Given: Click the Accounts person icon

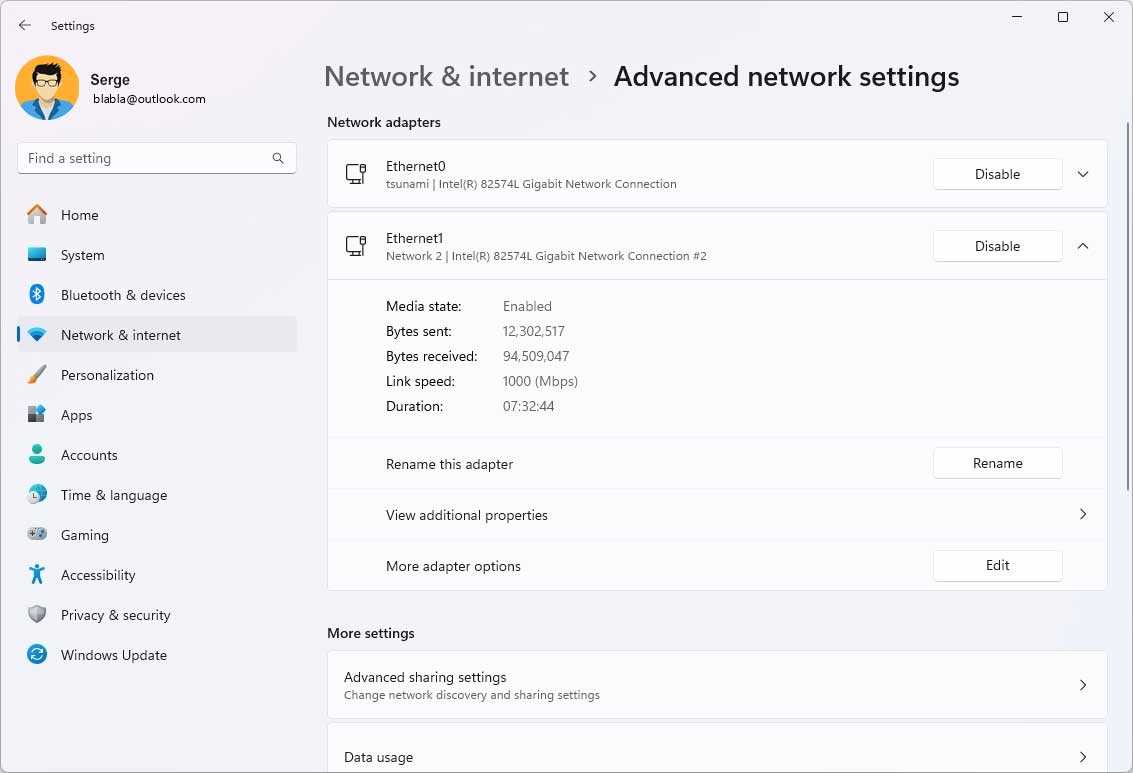Looking at the screenshot, I should click(x=37, y=455).
